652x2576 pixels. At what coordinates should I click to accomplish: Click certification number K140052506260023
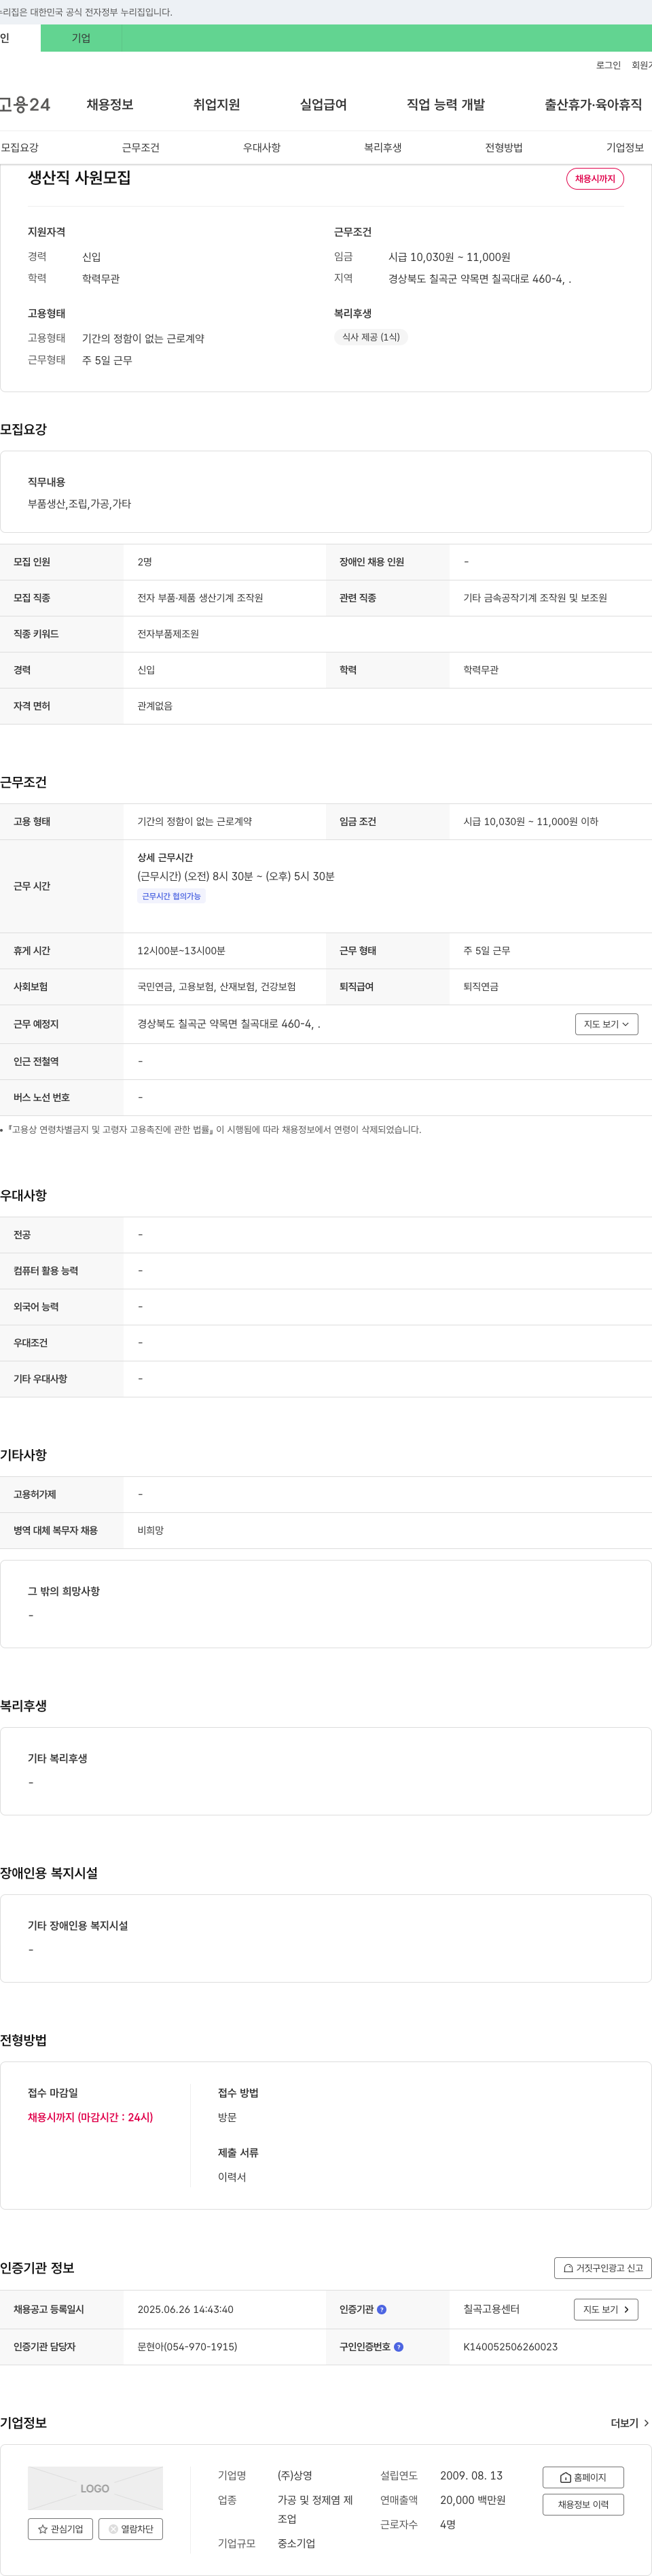(x=510, y=2347)
